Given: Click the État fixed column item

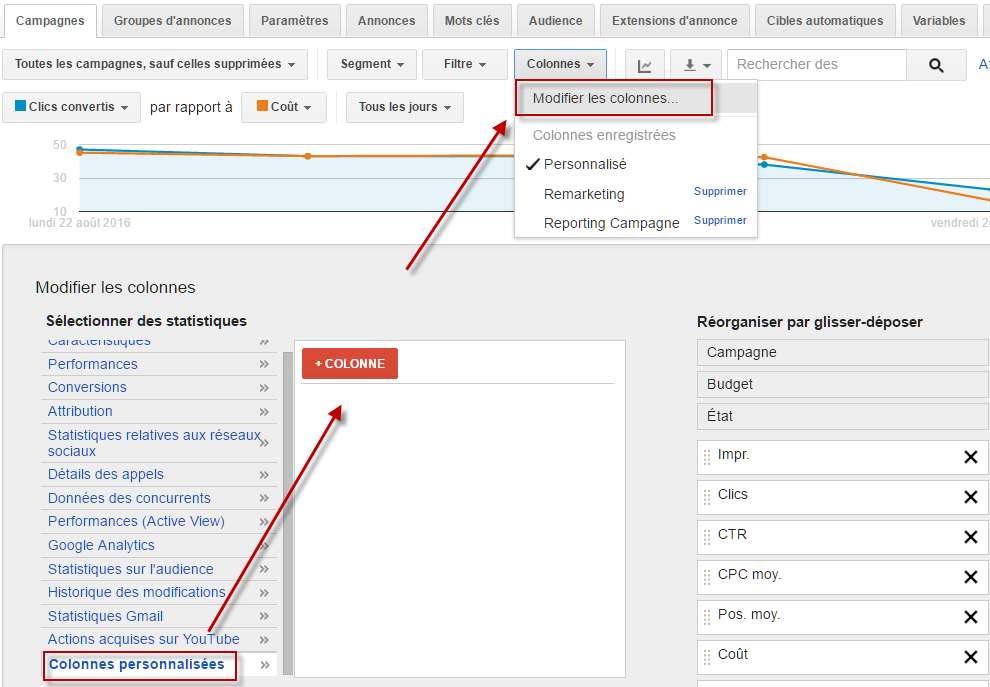Looking at the screenshot, I should coord(842,417).
